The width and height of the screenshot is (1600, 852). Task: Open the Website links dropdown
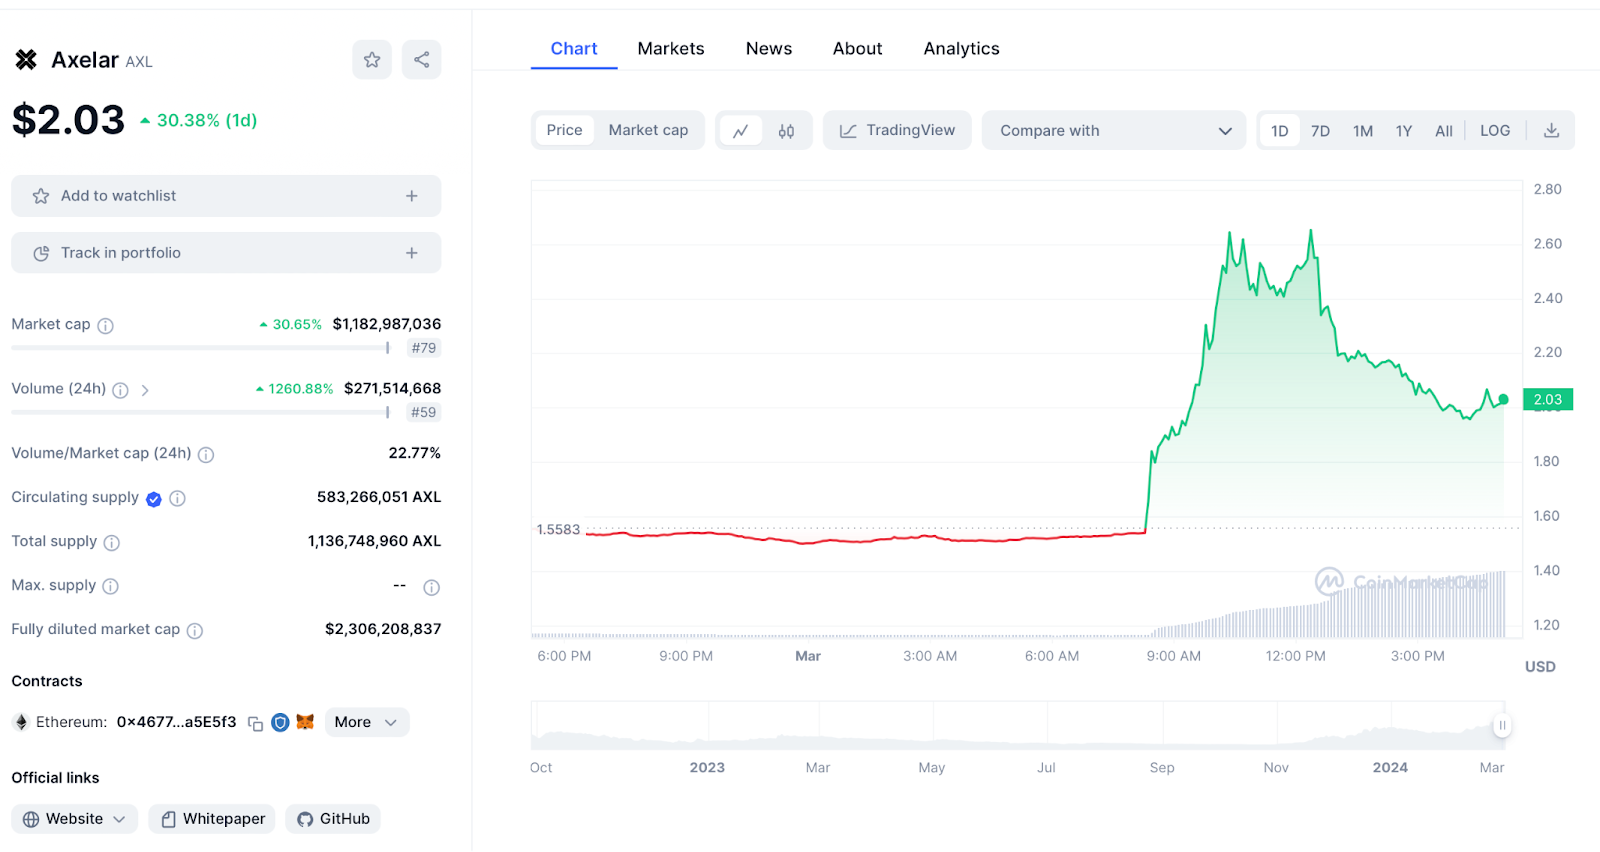pyautogui.click(x=75, y=819)
